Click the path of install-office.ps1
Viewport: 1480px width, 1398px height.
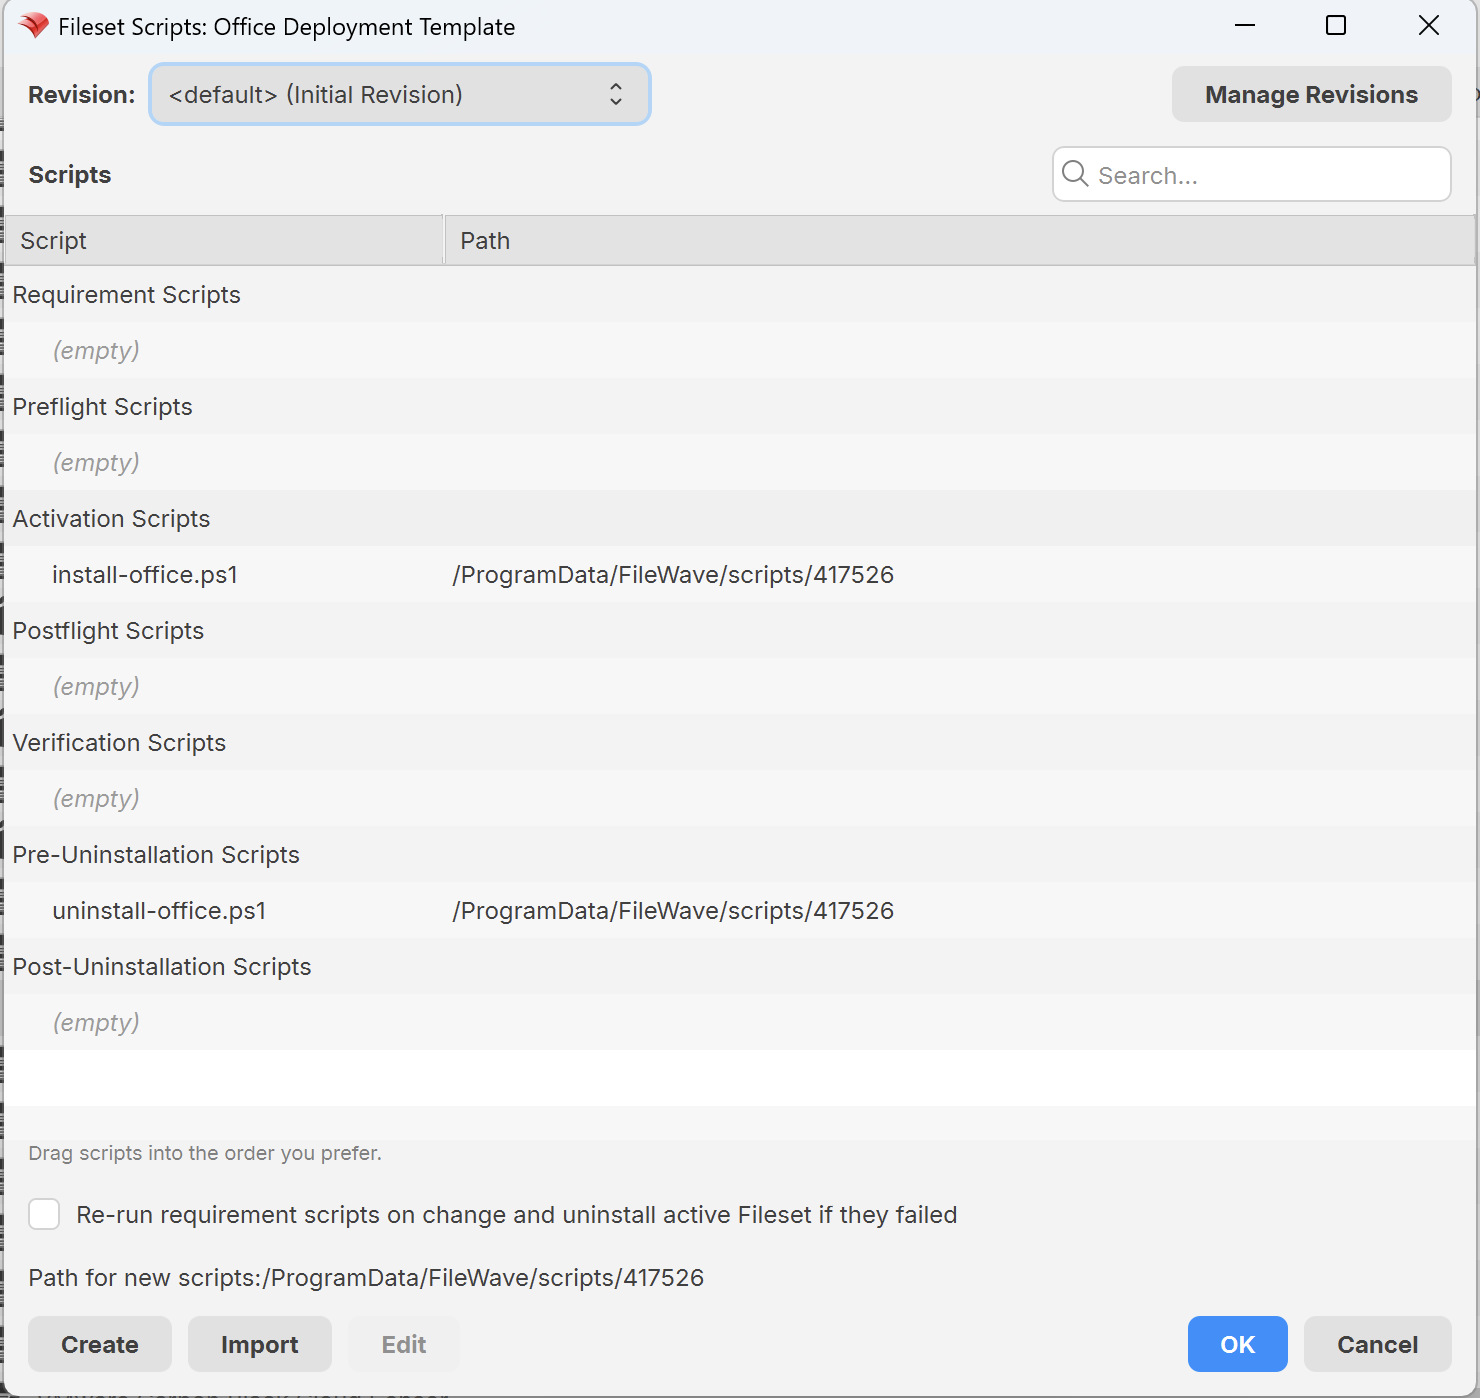click(x=673, y=575)
